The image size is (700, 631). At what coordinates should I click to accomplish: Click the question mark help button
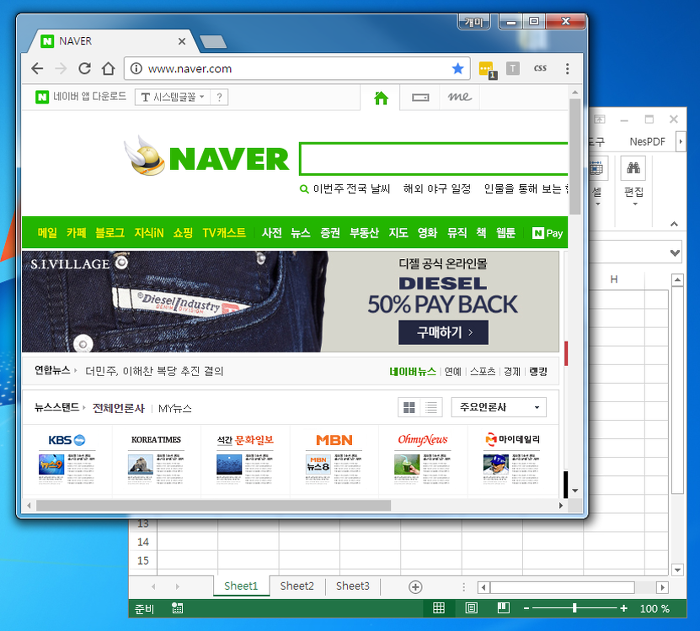pyautogui.click(x=219, y=97)
